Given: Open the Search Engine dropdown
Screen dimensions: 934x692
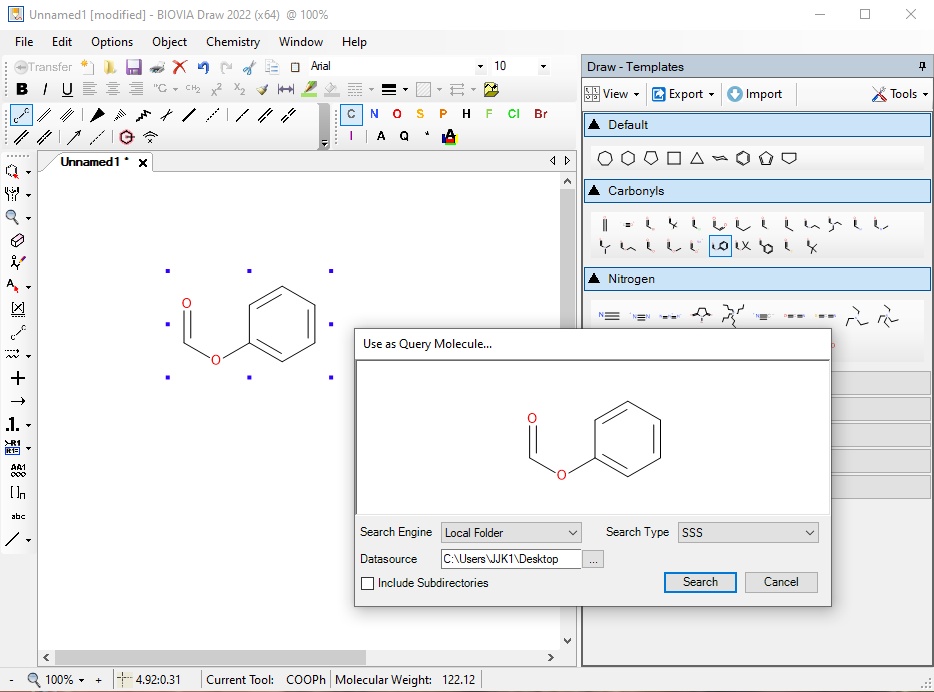Looking at the screenshot, I should pos(511,533).
